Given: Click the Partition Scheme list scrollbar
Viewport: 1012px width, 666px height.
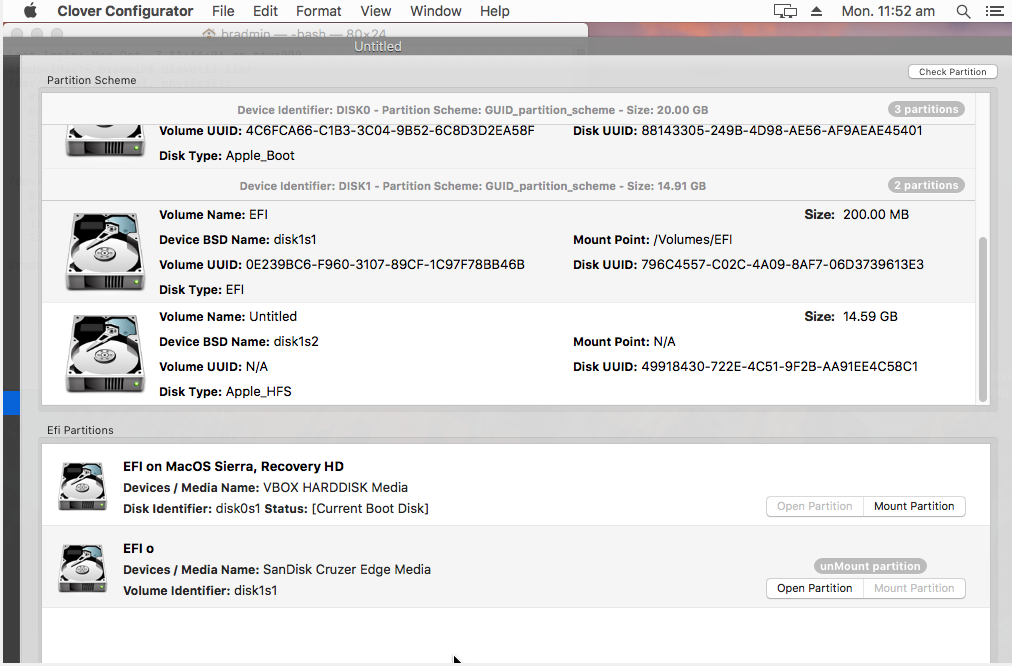Looking at the screenshot, I should [983, 319].
